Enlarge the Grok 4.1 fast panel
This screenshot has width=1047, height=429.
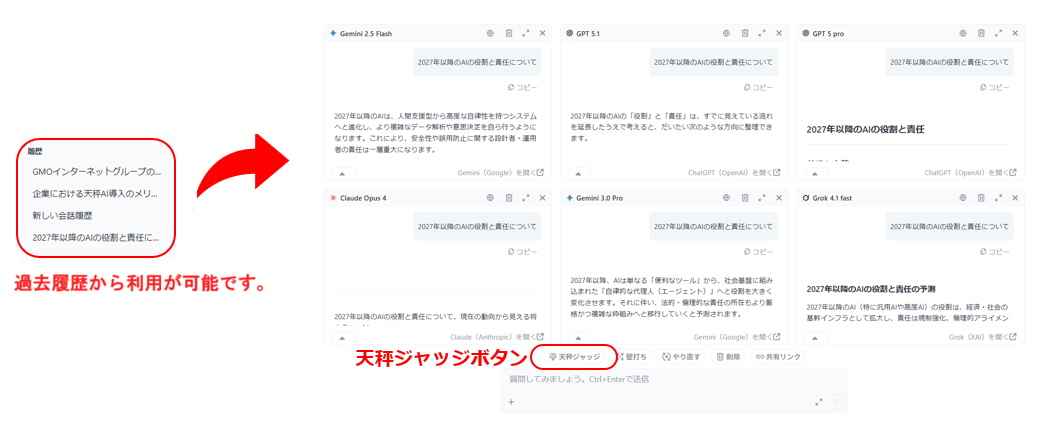[998, 198]
